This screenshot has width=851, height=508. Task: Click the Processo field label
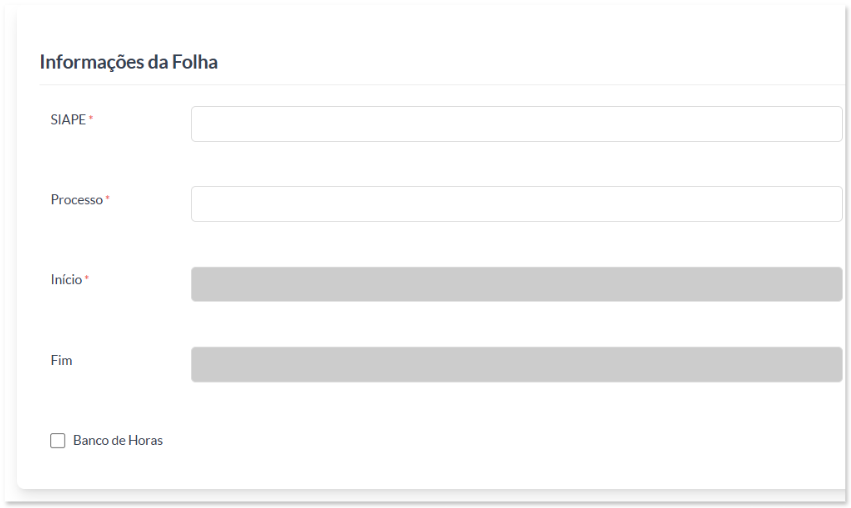coord(77,200)
